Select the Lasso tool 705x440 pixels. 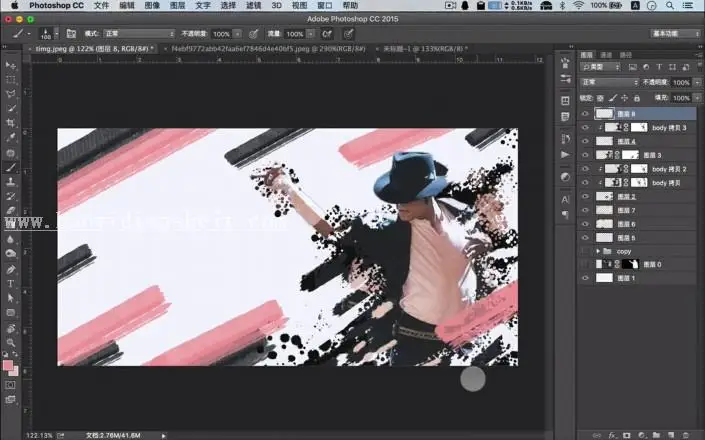coord(10,94)
